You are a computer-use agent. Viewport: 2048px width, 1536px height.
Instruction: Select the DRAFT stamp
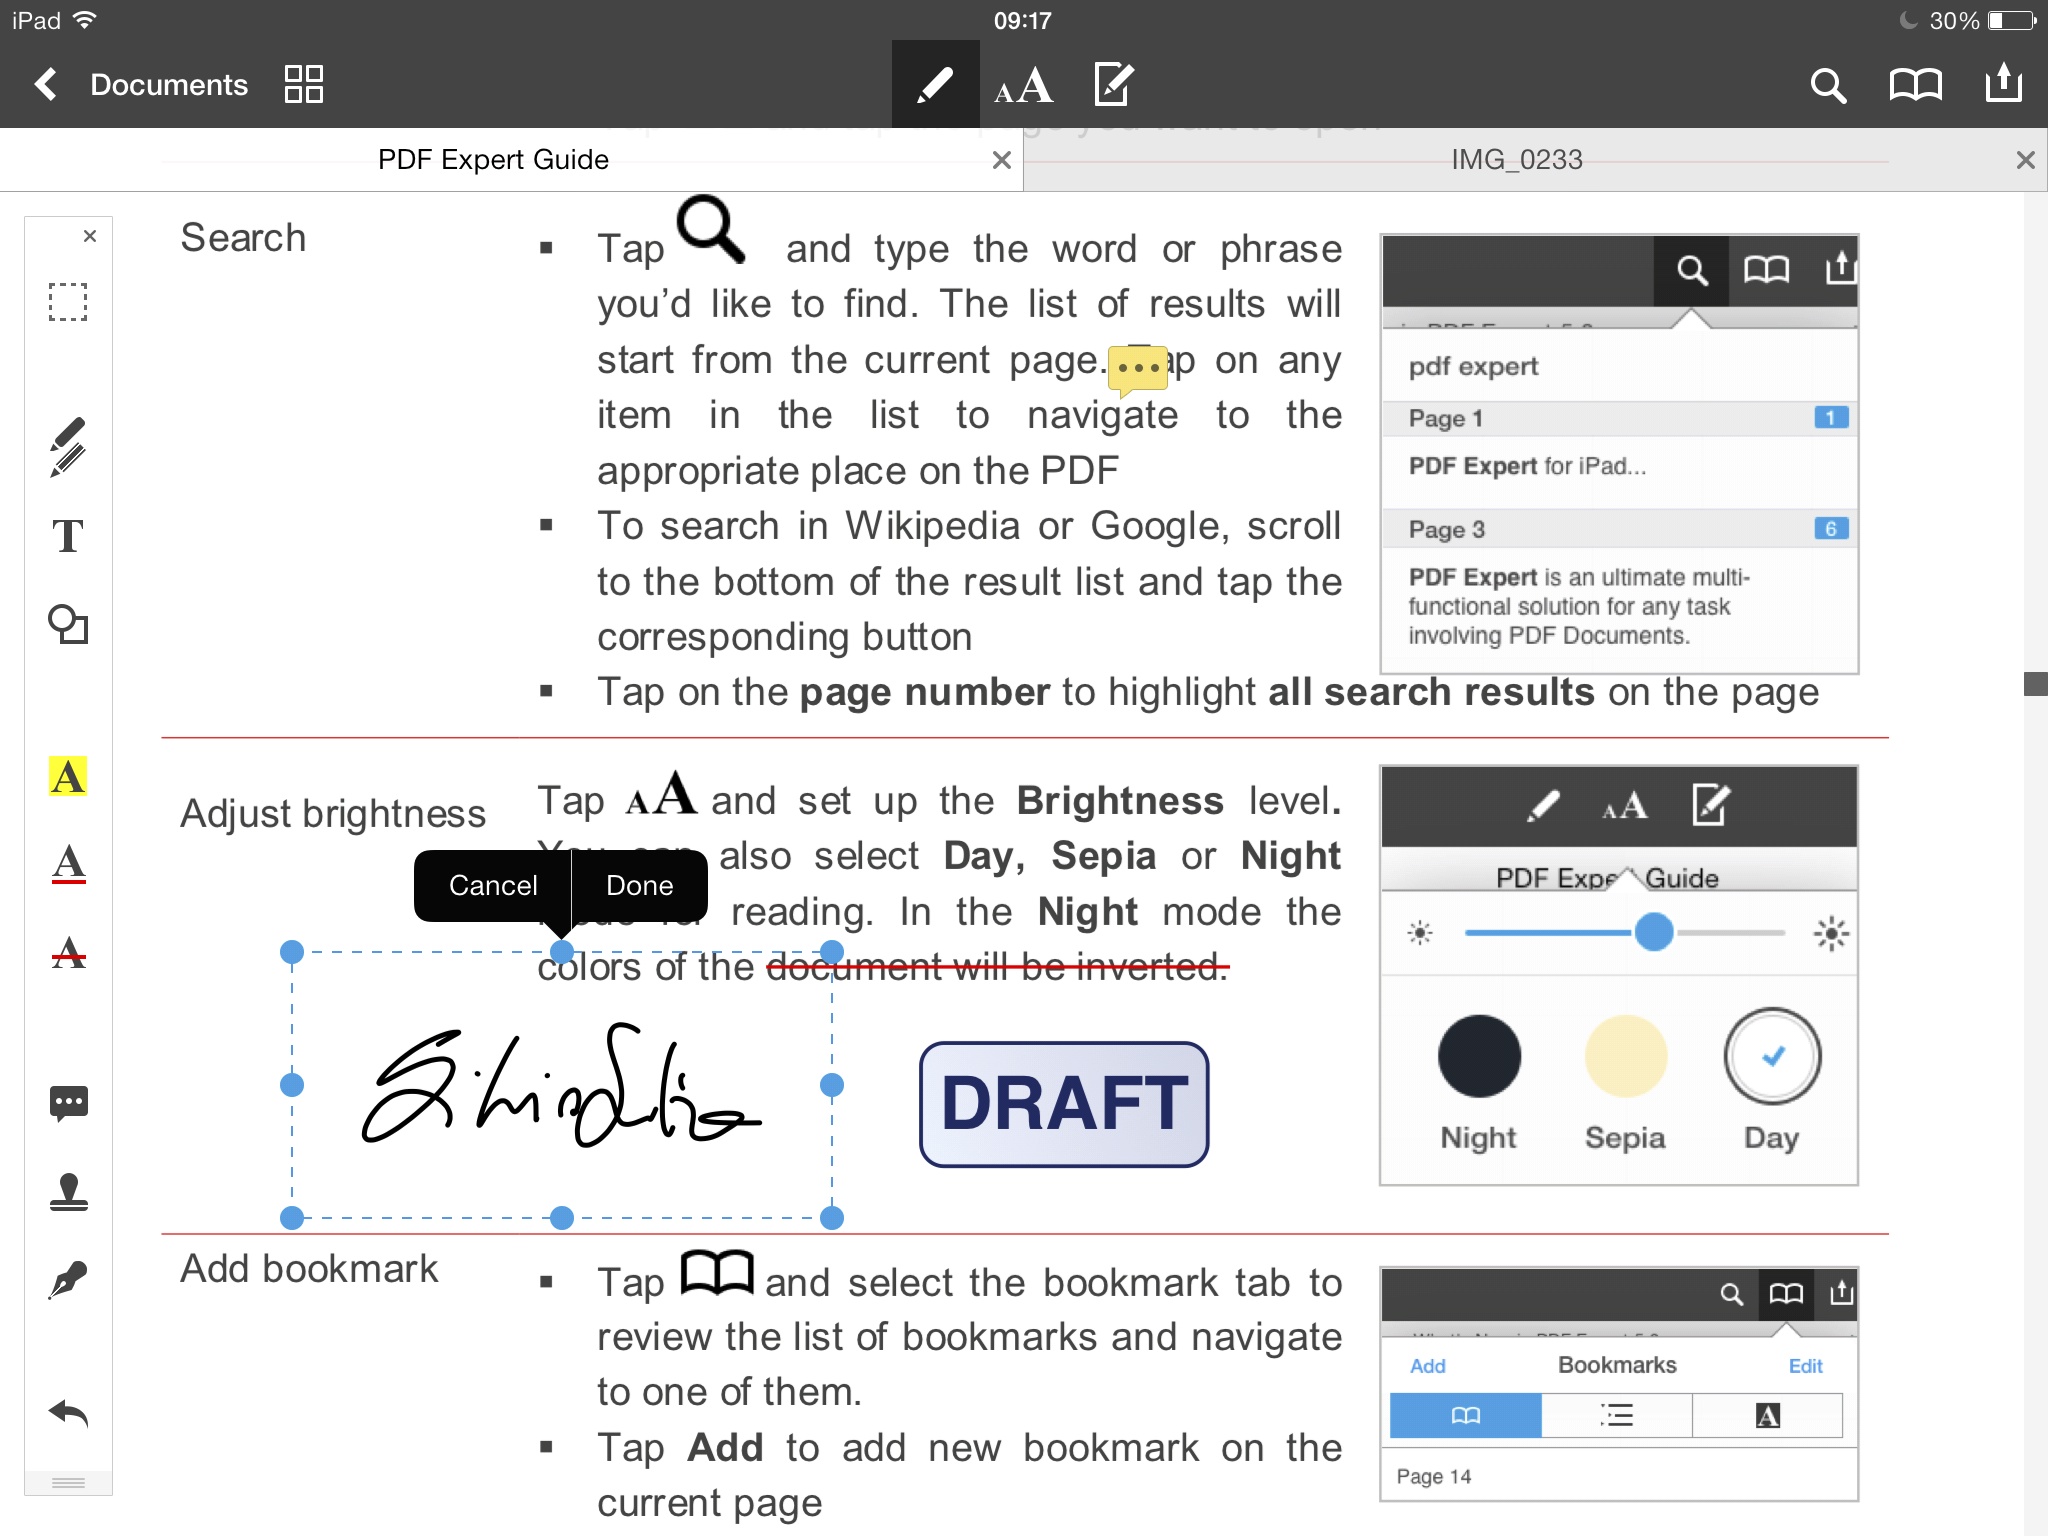[x=1064, y=1104]
